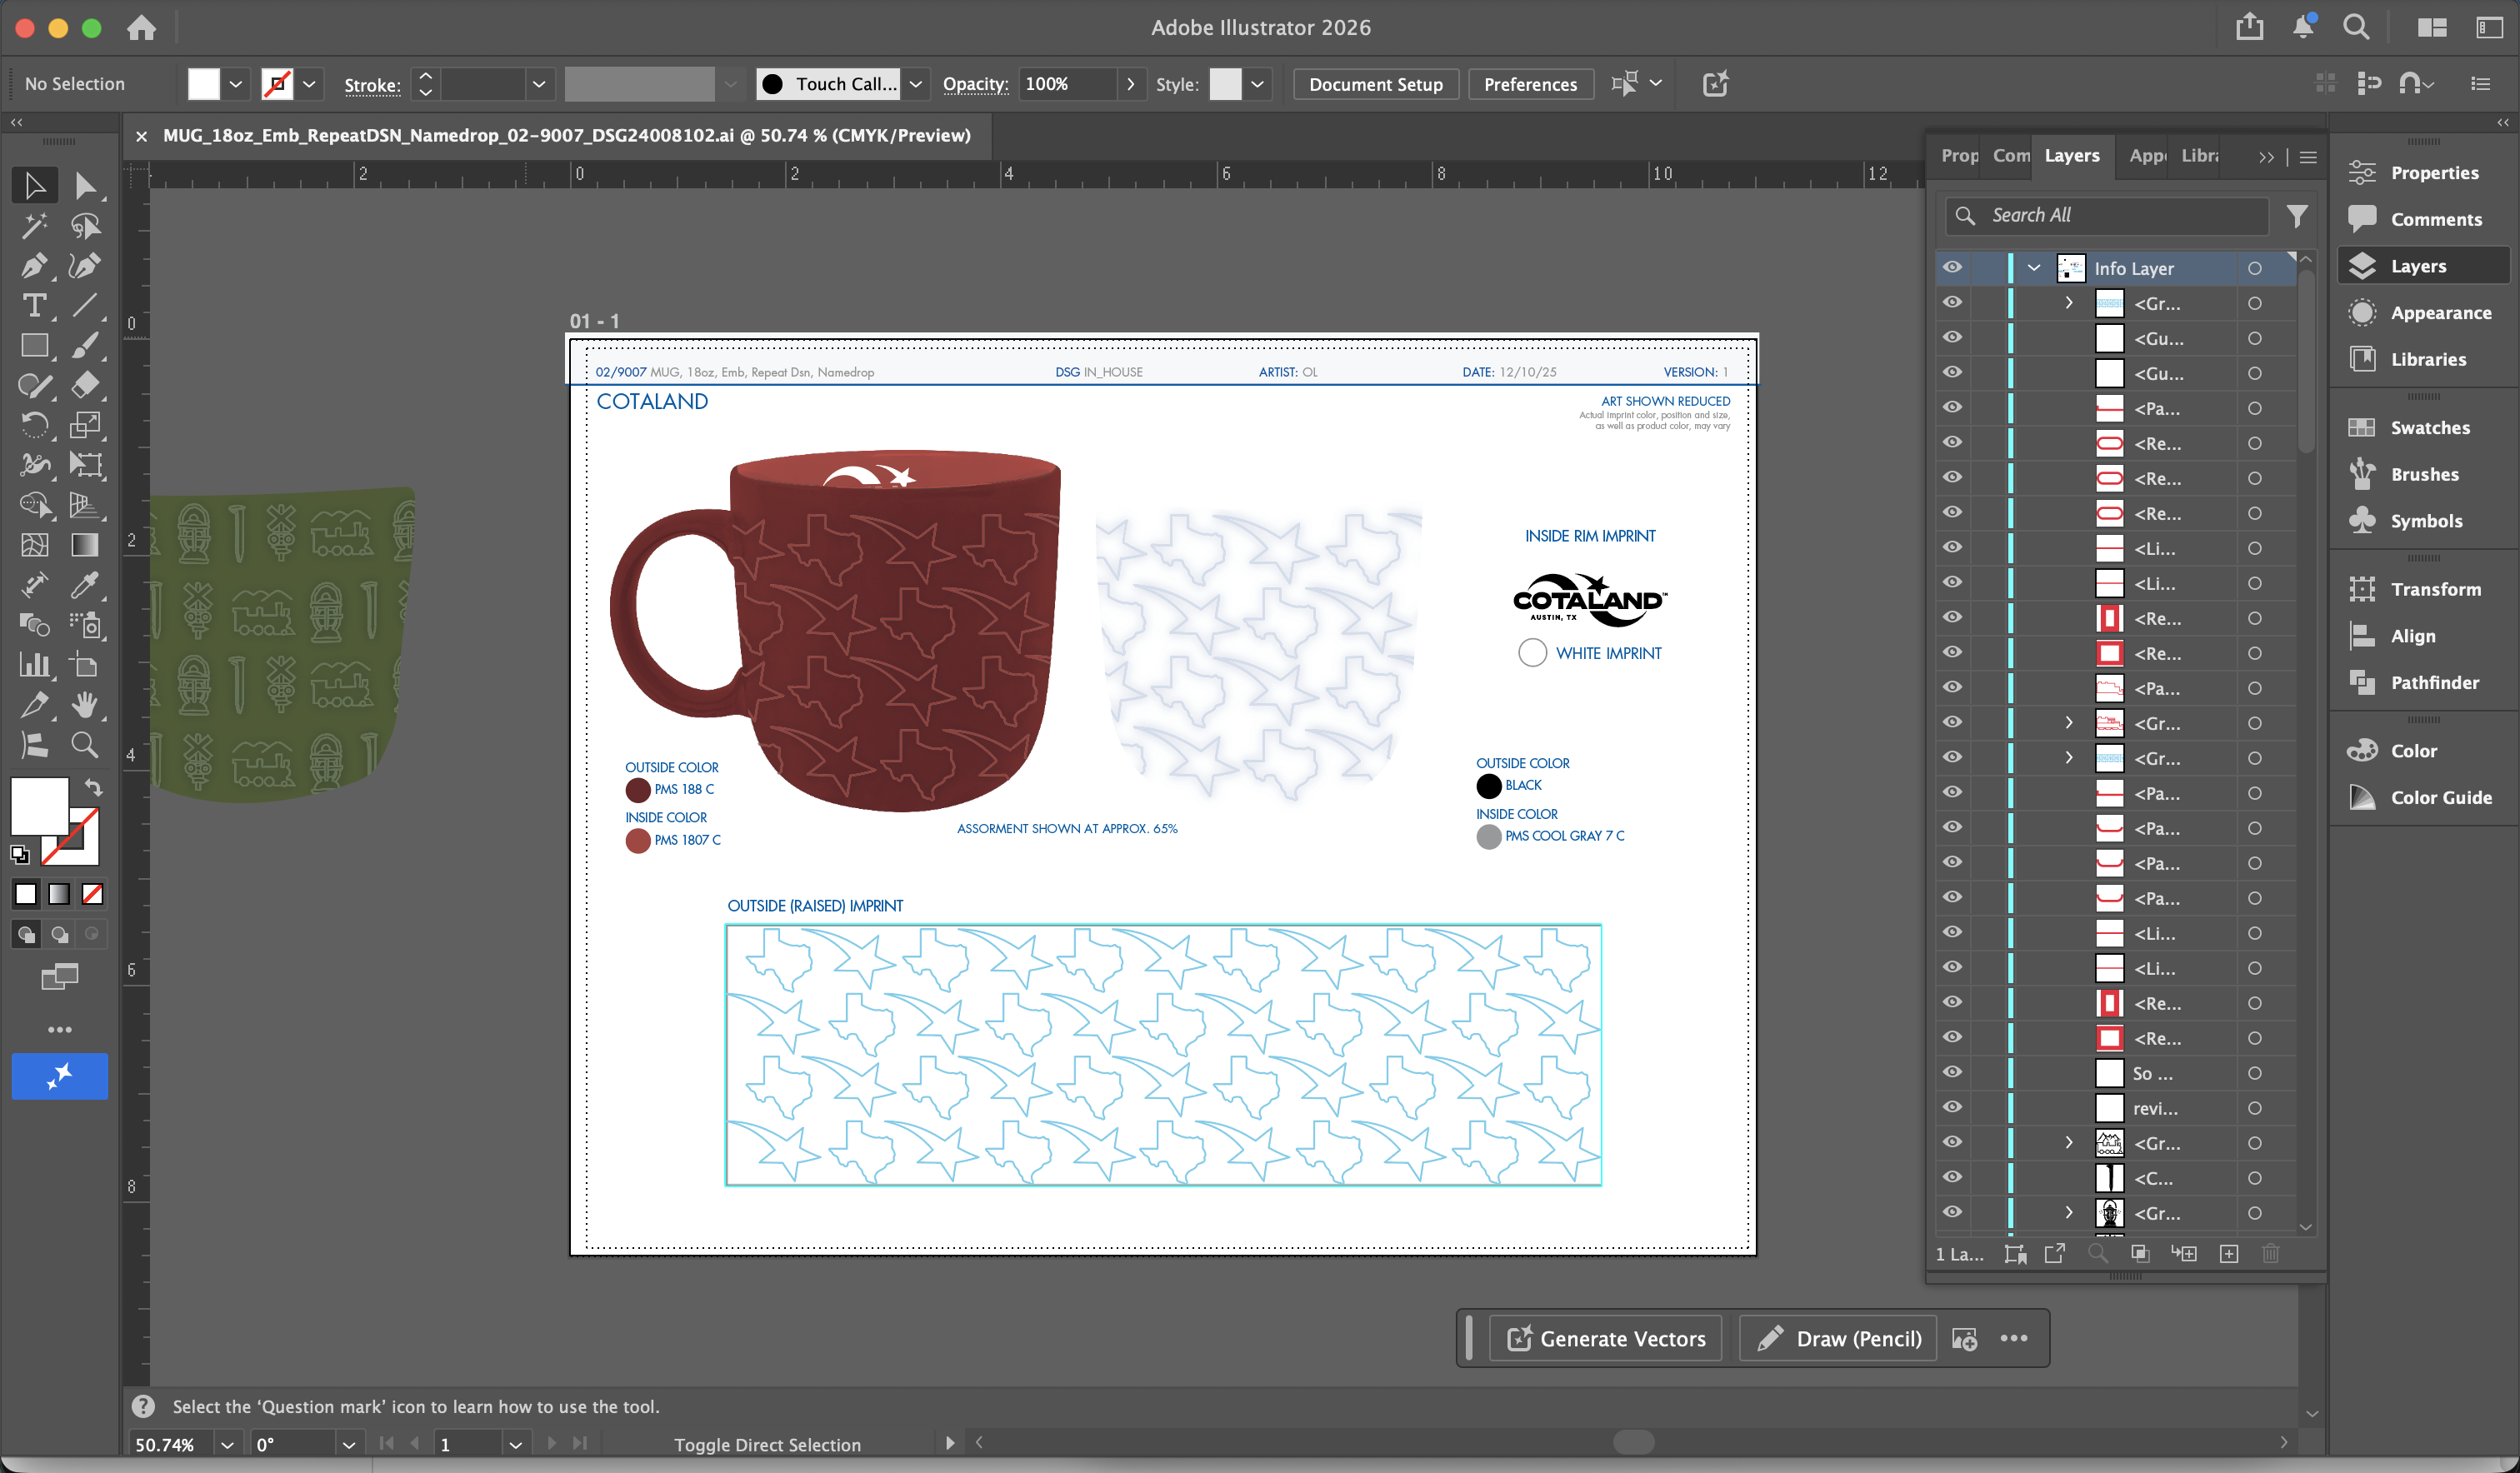2520x1473 pixels.
Task: Set paint mode to None in Tools panel
Action: click(92, 894)
